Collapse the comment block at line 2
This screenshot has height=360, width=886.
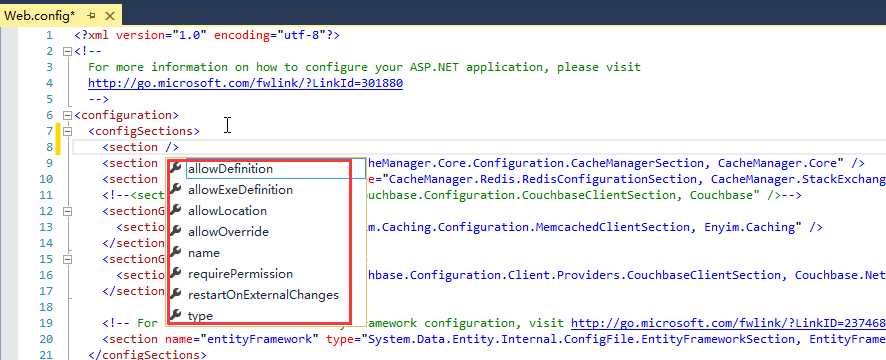(x=67, y=51)
